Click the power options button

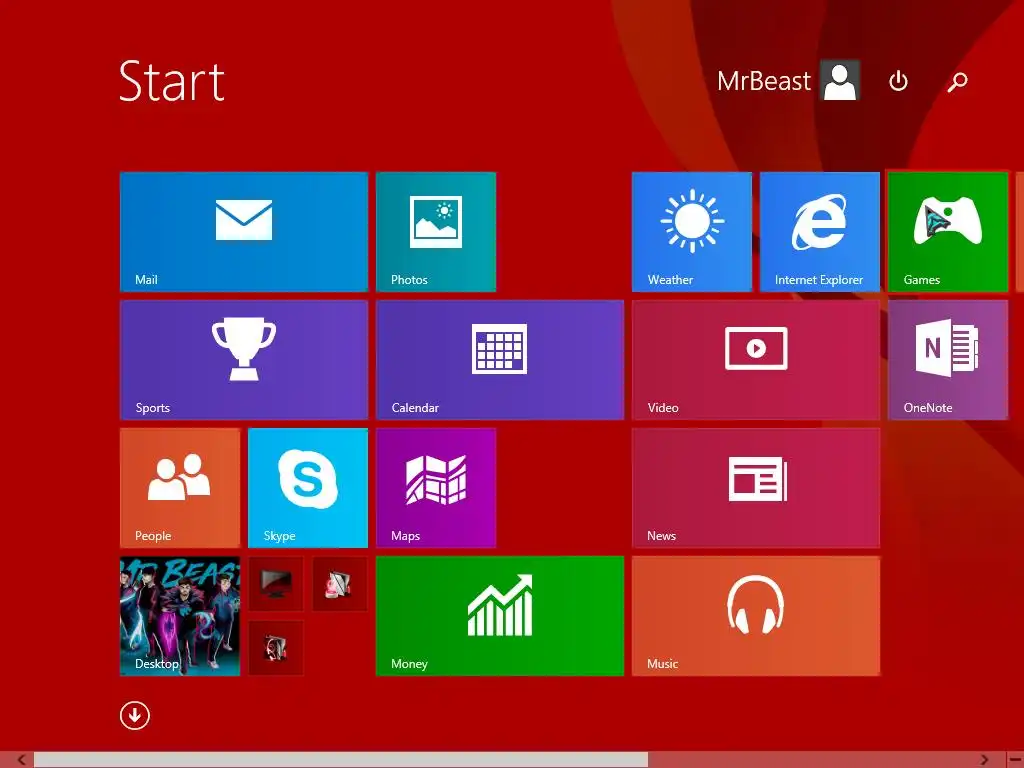899,81
